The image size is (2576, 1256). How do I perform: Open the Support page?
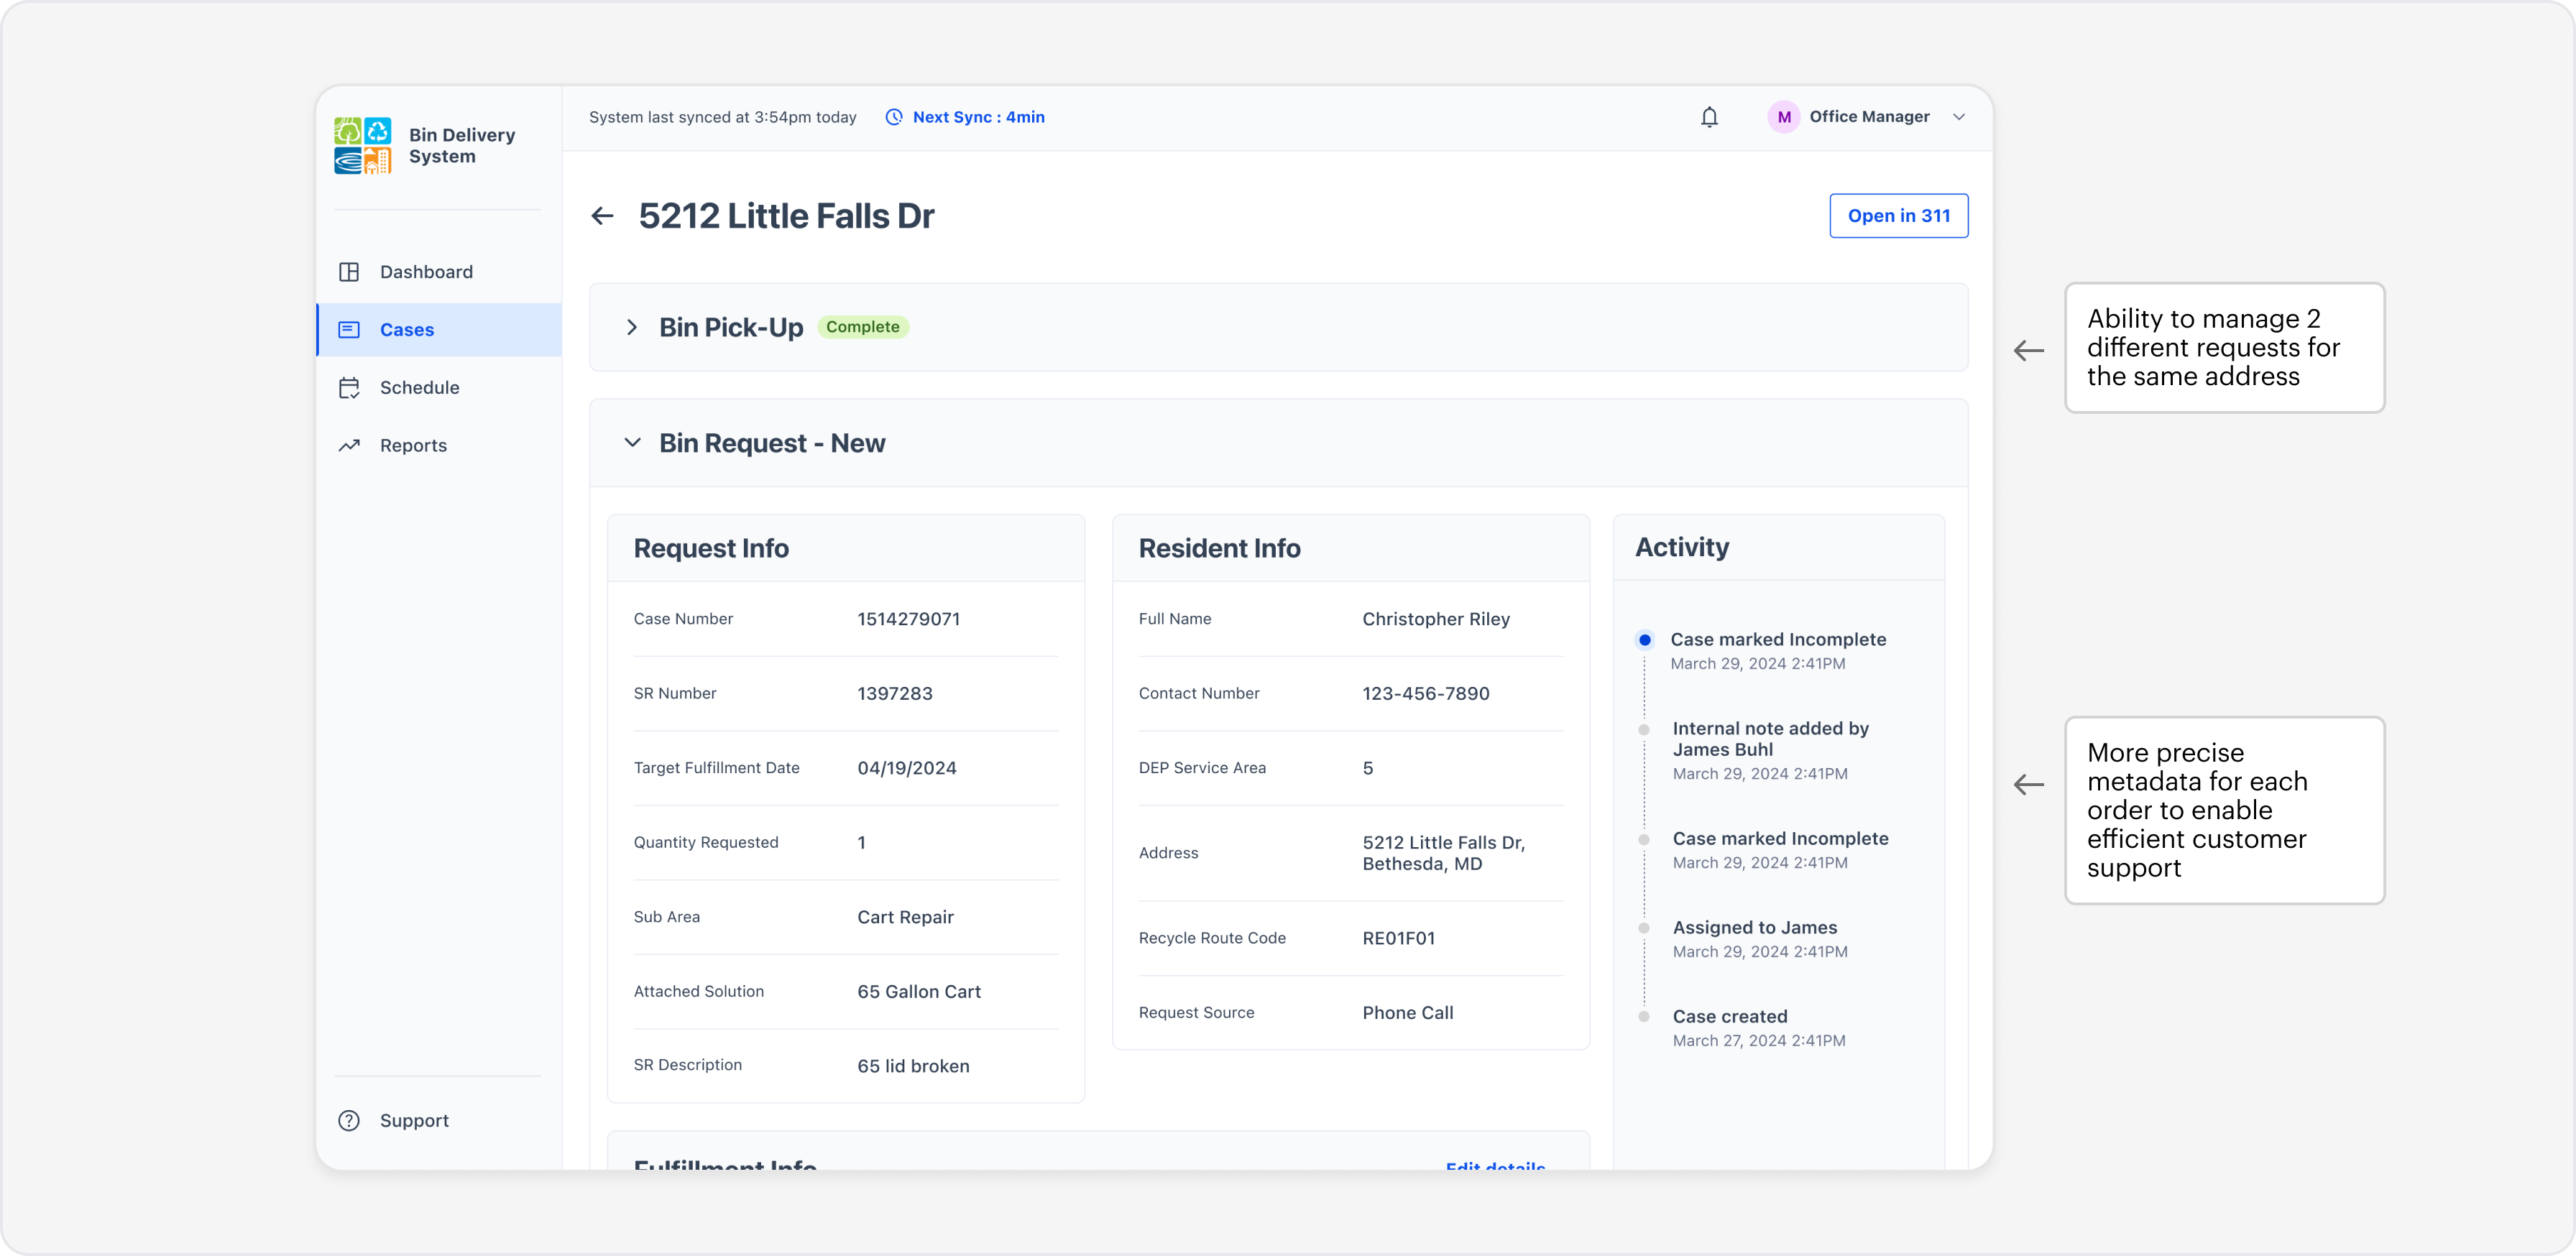(x=439, y=1121)
